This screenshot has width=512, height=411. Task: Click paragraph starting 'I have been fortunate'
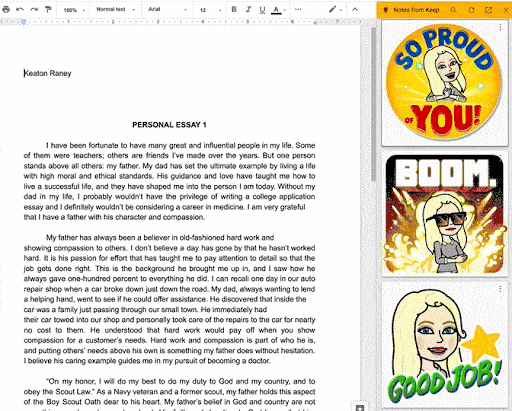click(x=169, y=181)
